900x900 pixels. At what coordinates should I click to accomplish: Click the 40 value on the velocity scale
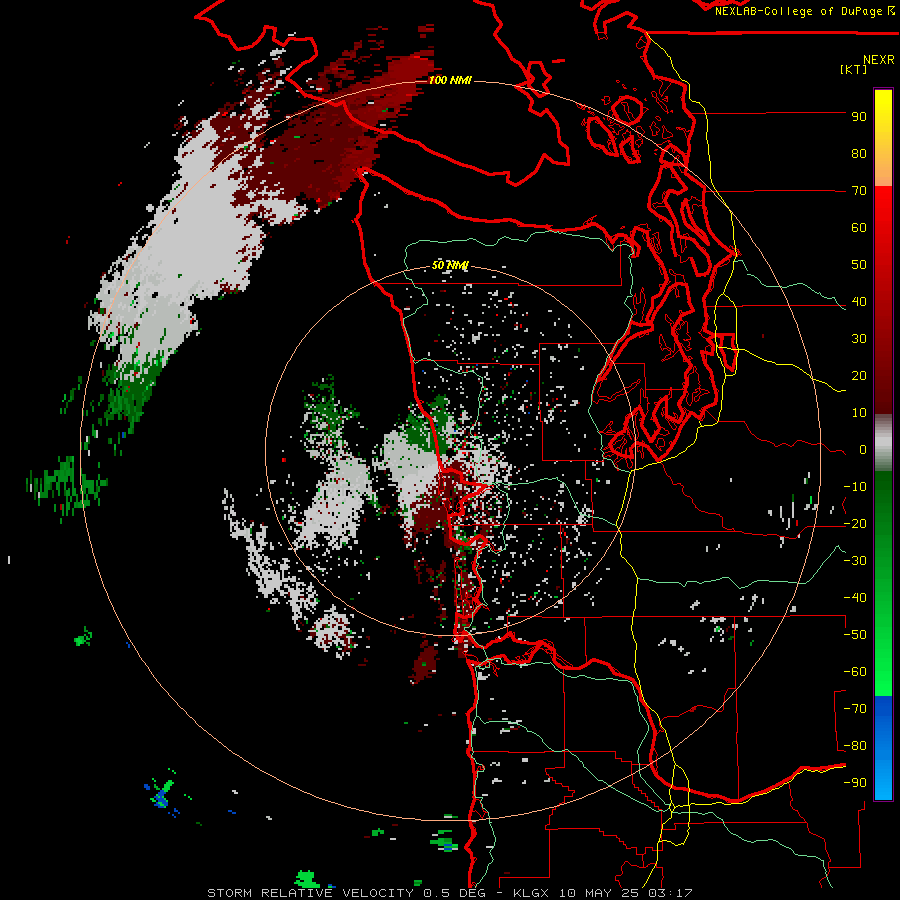click(x=859, y=301)
